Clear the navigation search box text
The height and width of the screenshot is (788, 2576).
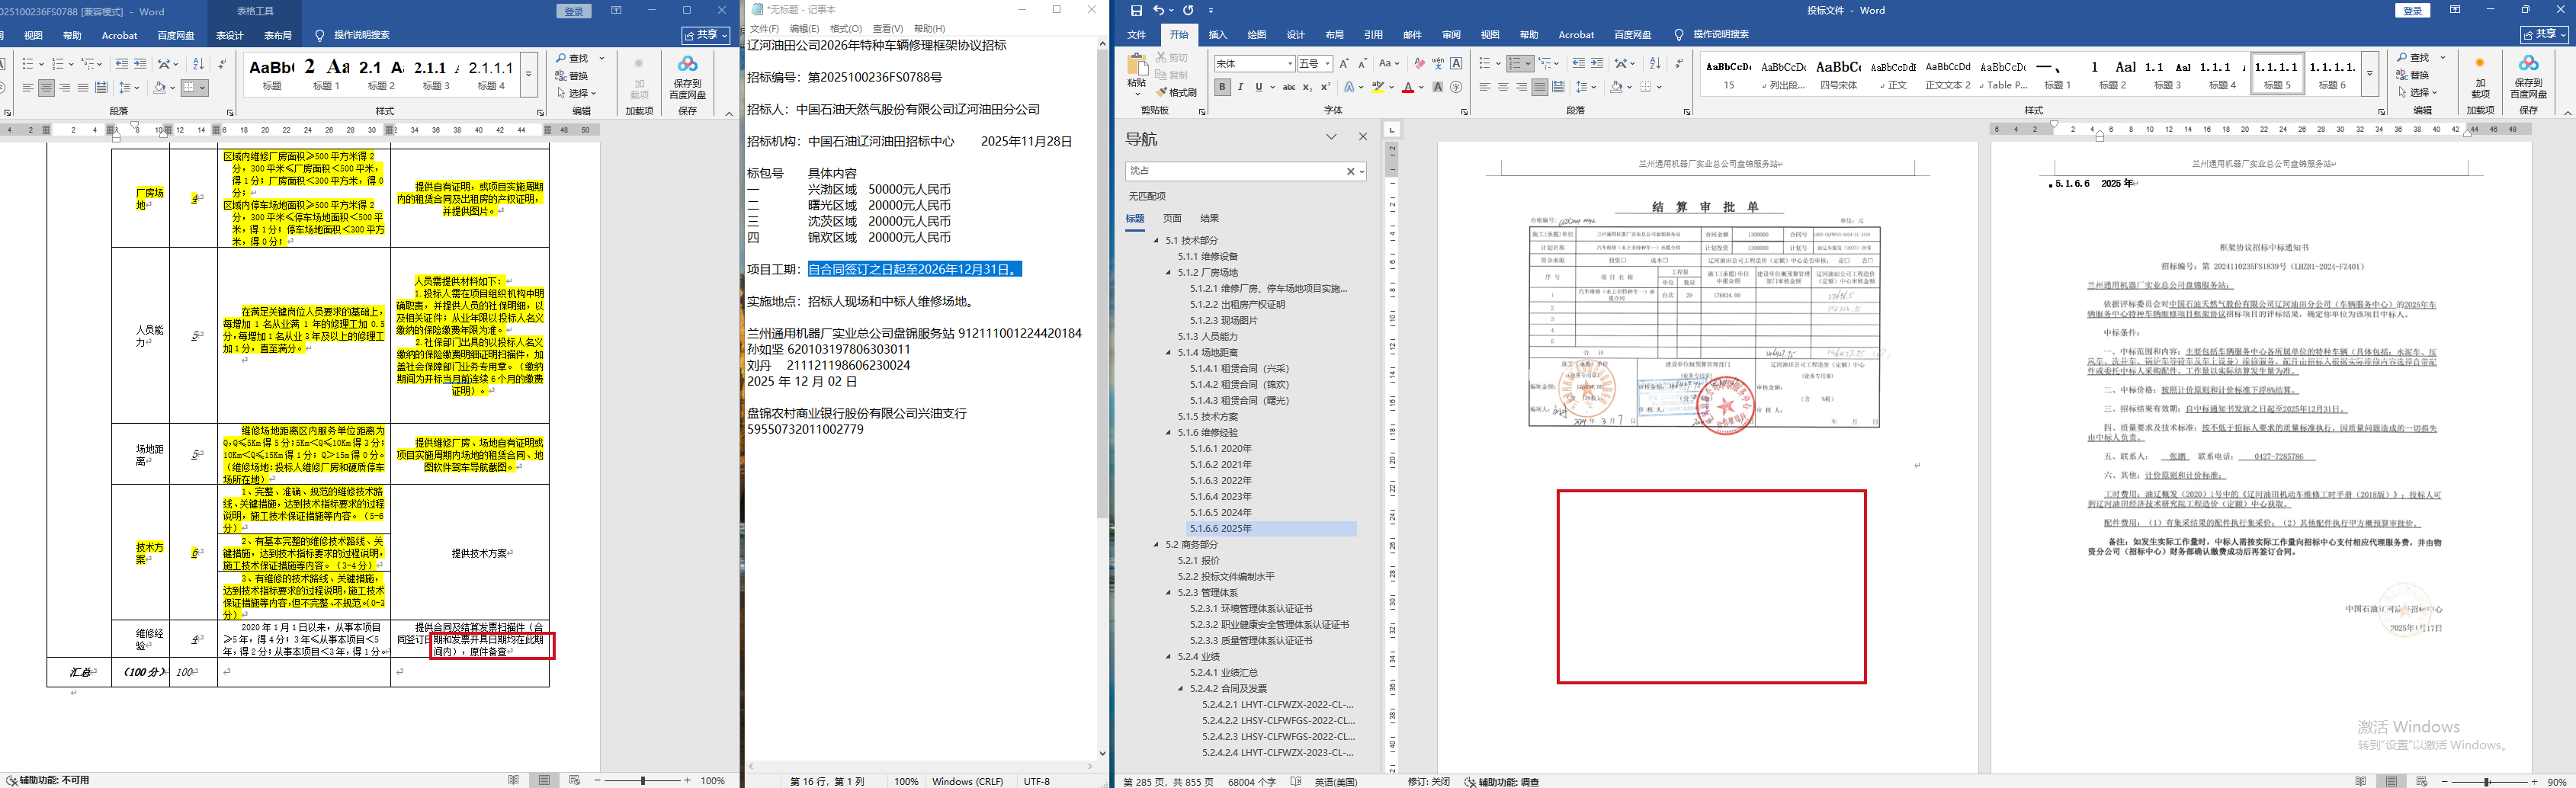tap(1350, 171)
